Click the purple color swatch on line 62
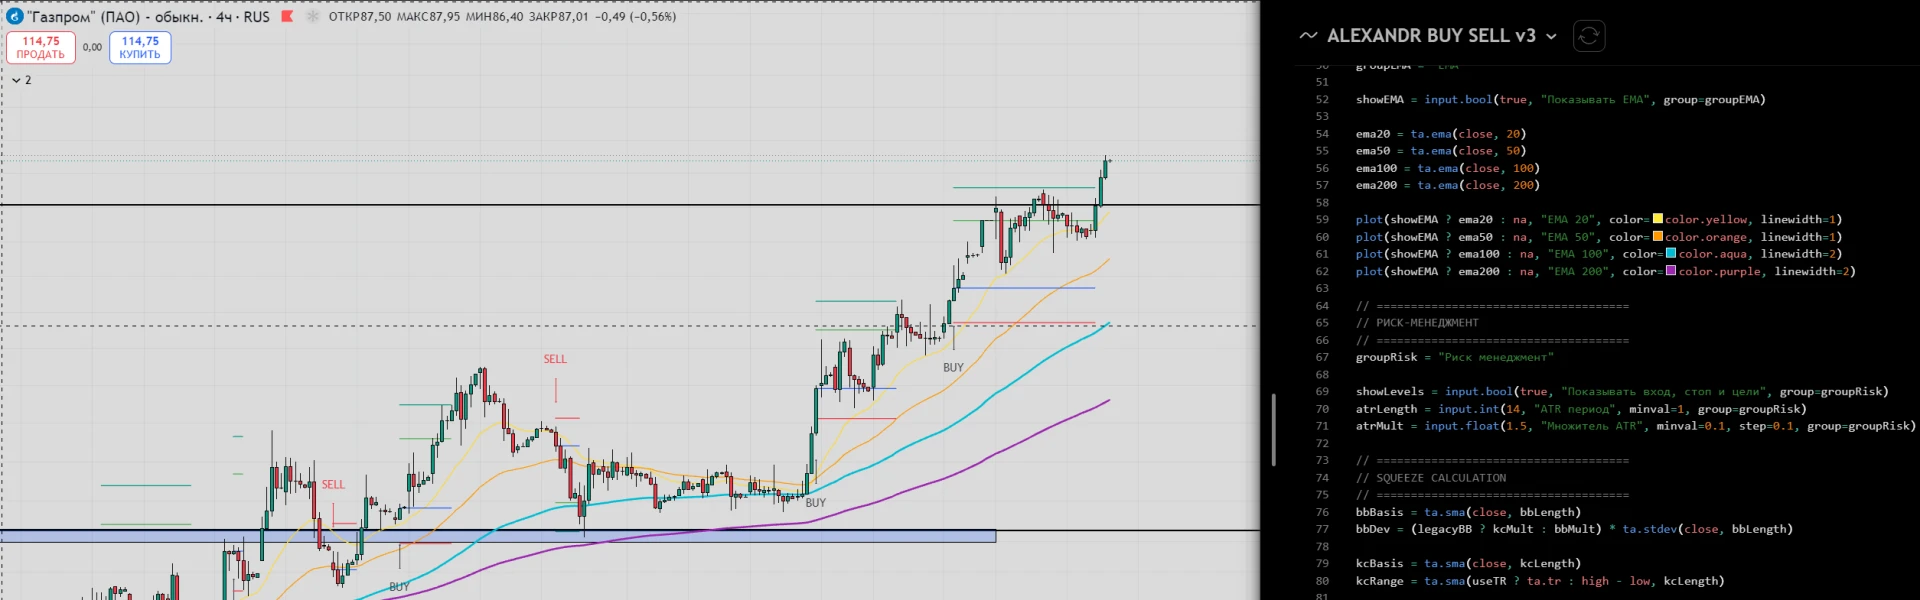 coord(1671,271)
